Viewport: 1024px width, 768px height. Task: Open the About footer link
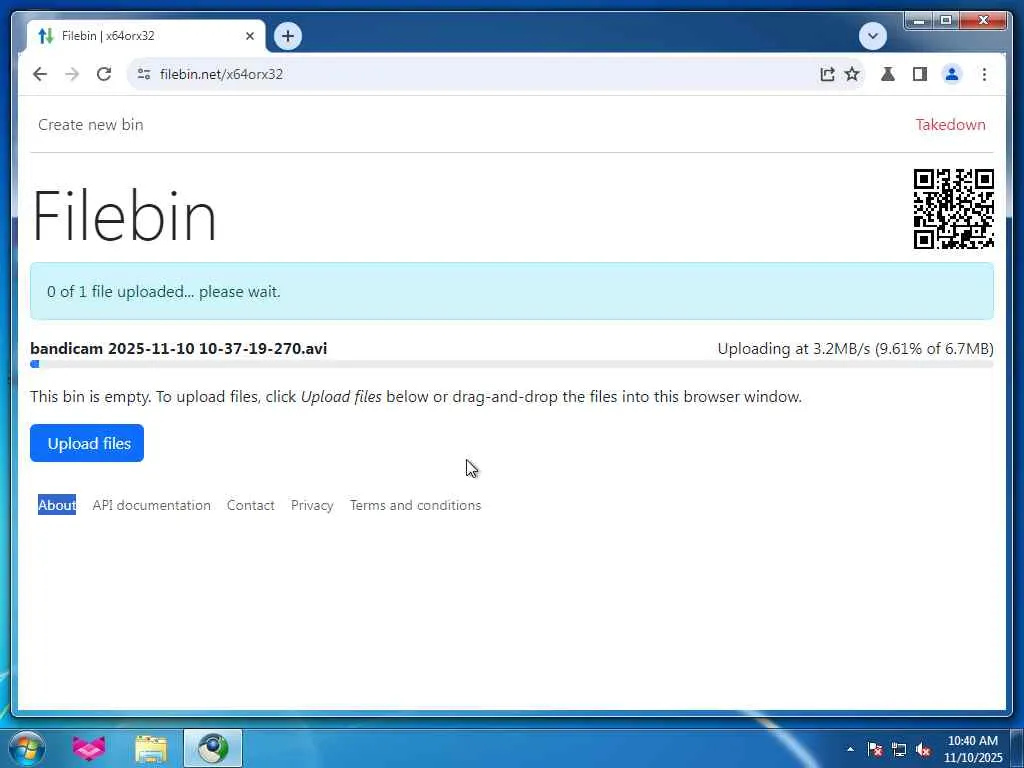coord(57,505)
